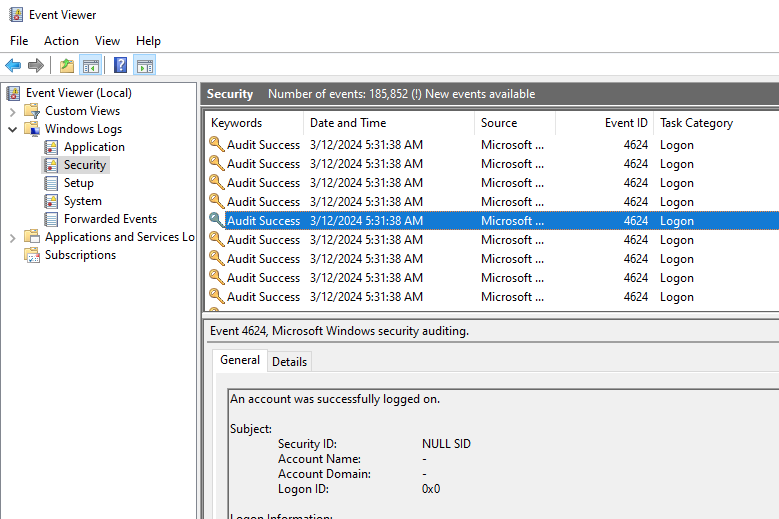Viewport: 779px width, 519px height.
Task: Expand the Custom Views node
Action: point(13,111)
